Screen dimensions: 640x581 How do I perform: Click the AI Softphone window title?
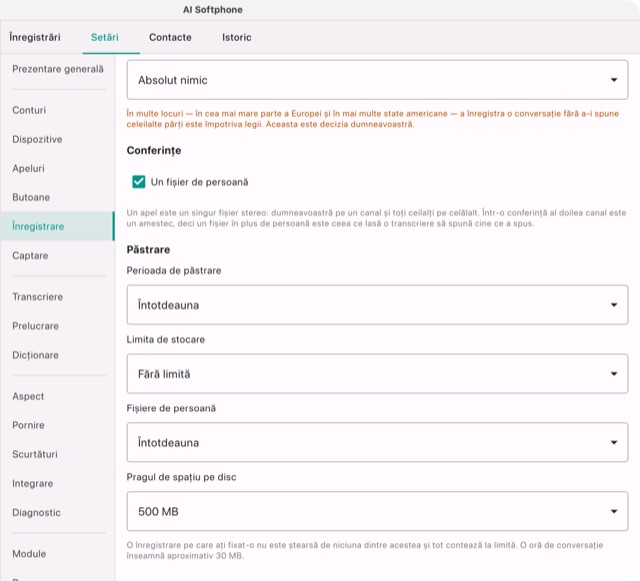coord(213,10)
